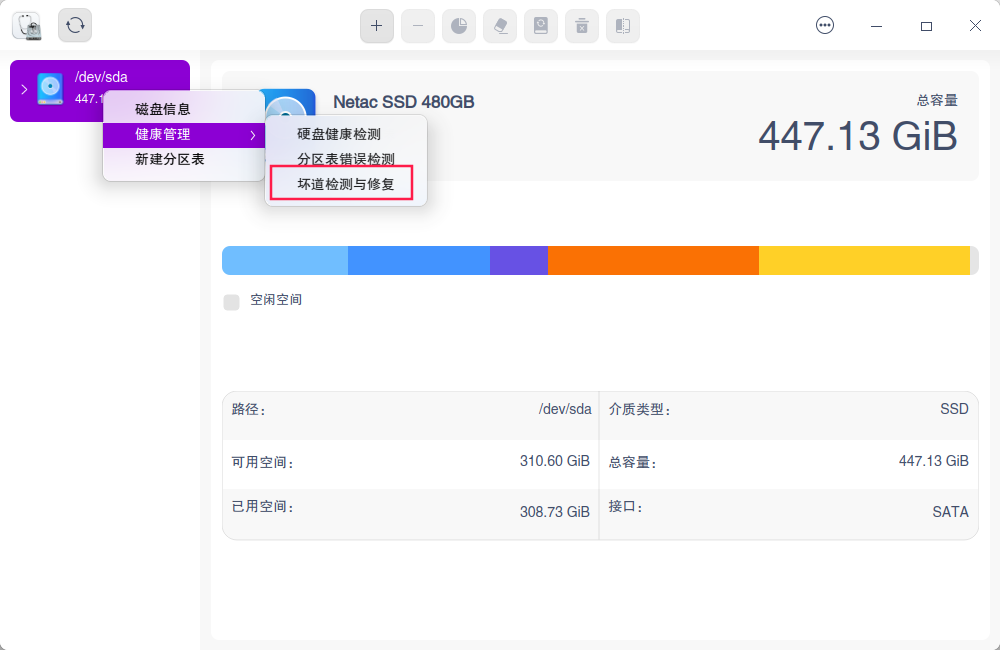Viewport: 1000px width, 650px height.
Task: Select the rightmost partition split toolbar icon
Action: coord(623,26)
